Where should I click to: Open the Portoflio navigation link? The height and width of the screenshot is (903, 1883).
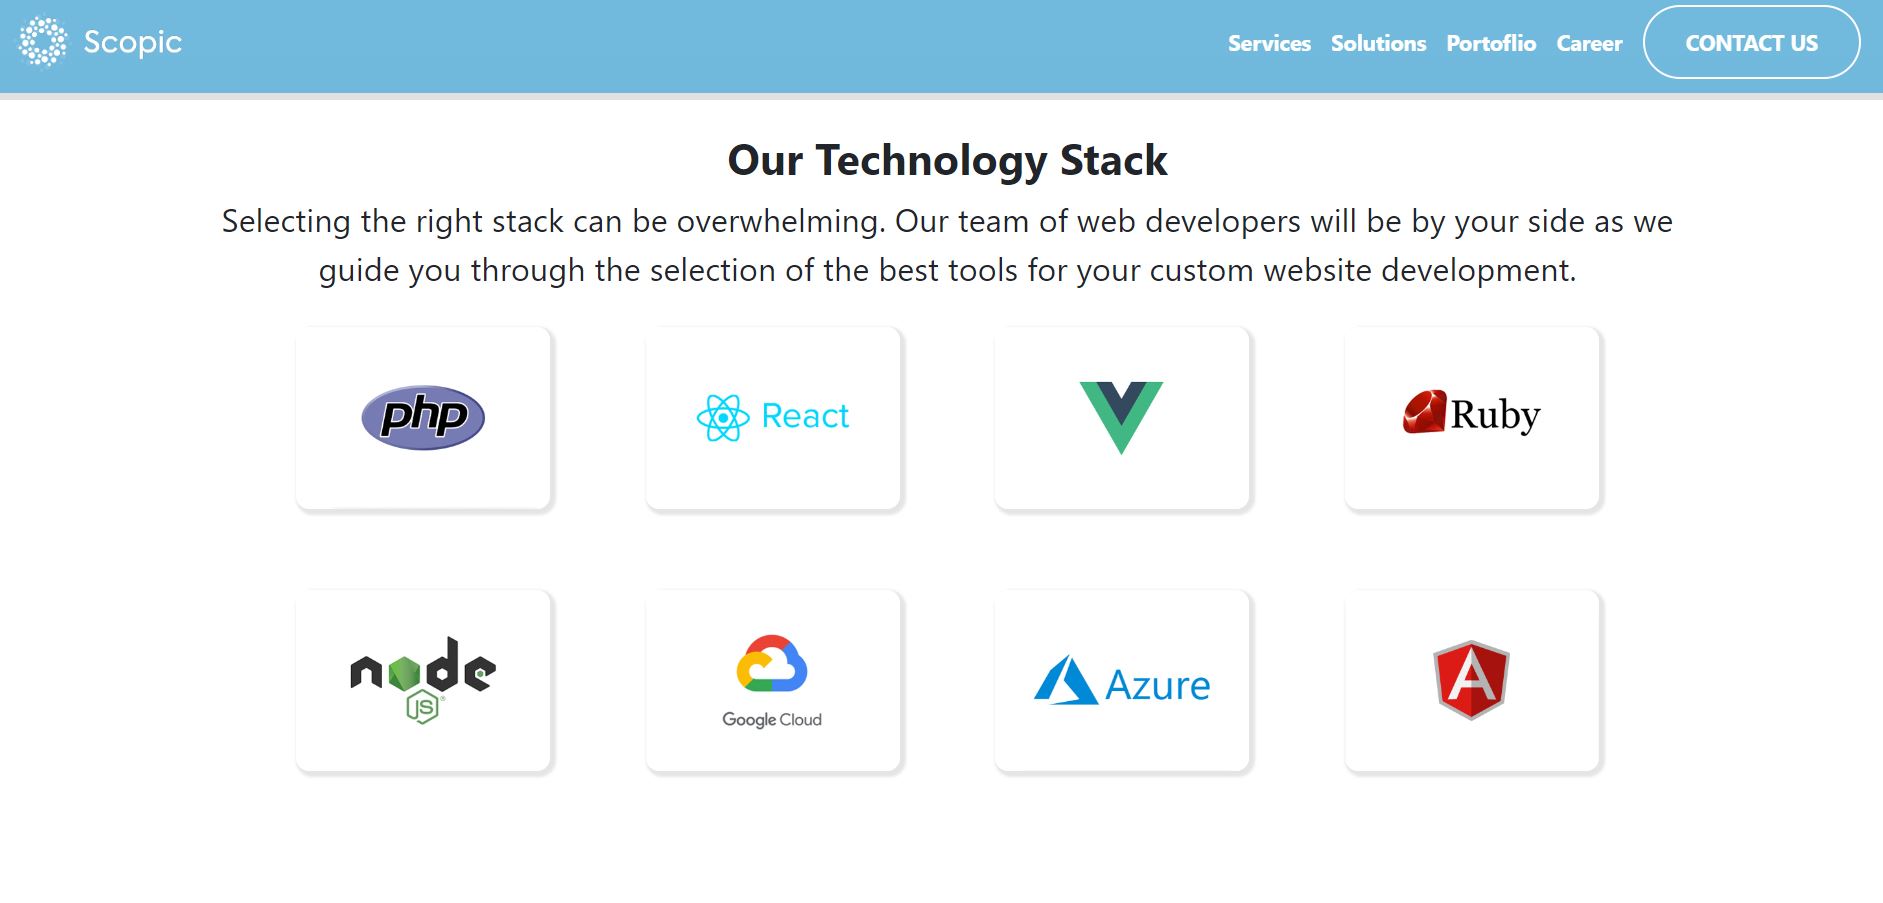(1491, 43)
